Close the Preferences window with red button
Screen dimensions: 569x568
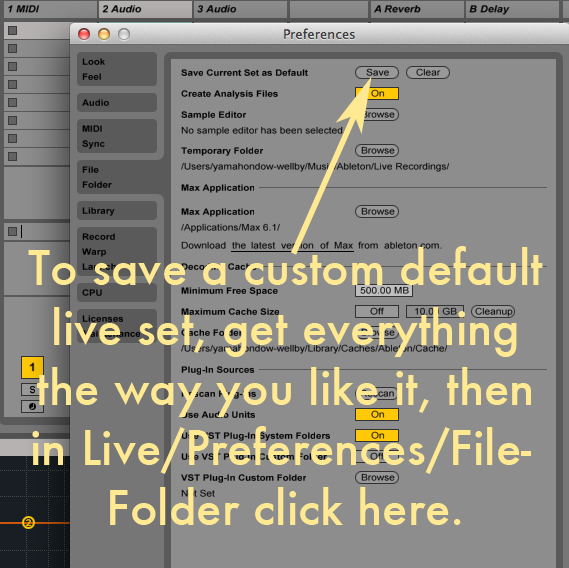click(x=84, y=34)
